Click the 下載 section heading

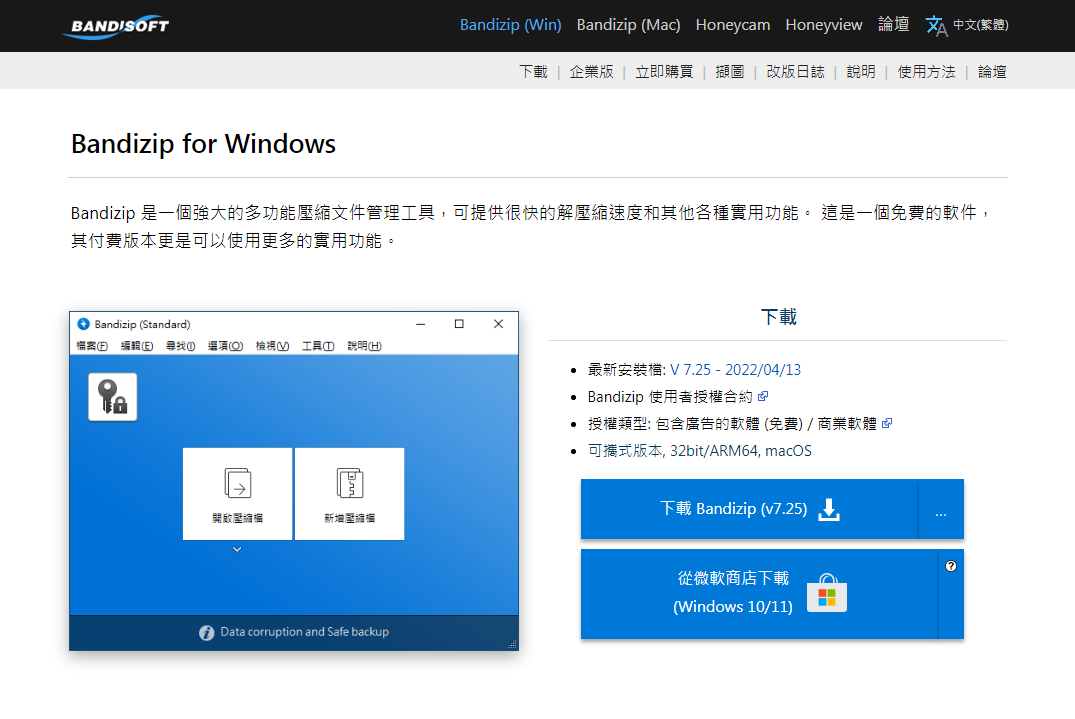point(778,317)
